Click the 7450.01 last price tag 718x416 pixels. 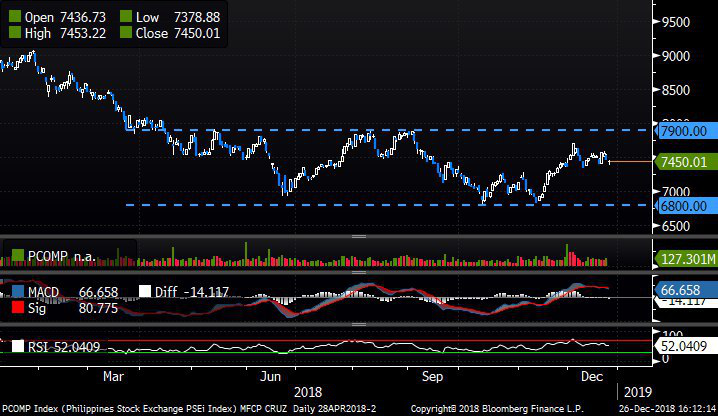684,161
